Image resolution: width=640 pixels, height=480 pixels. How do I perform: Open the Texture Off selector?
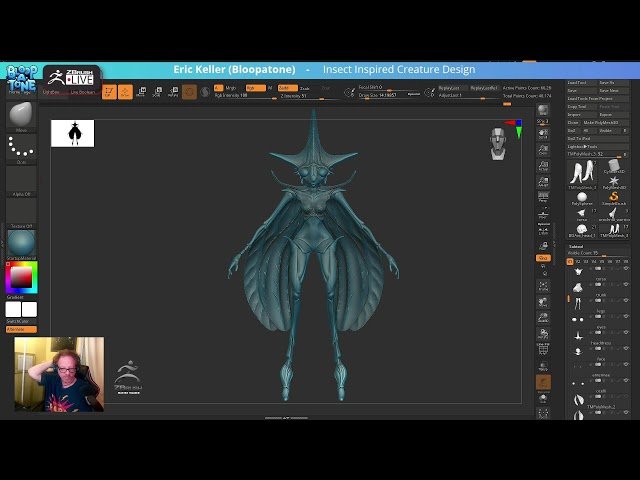pyautogui.click(x=20, y=213)
